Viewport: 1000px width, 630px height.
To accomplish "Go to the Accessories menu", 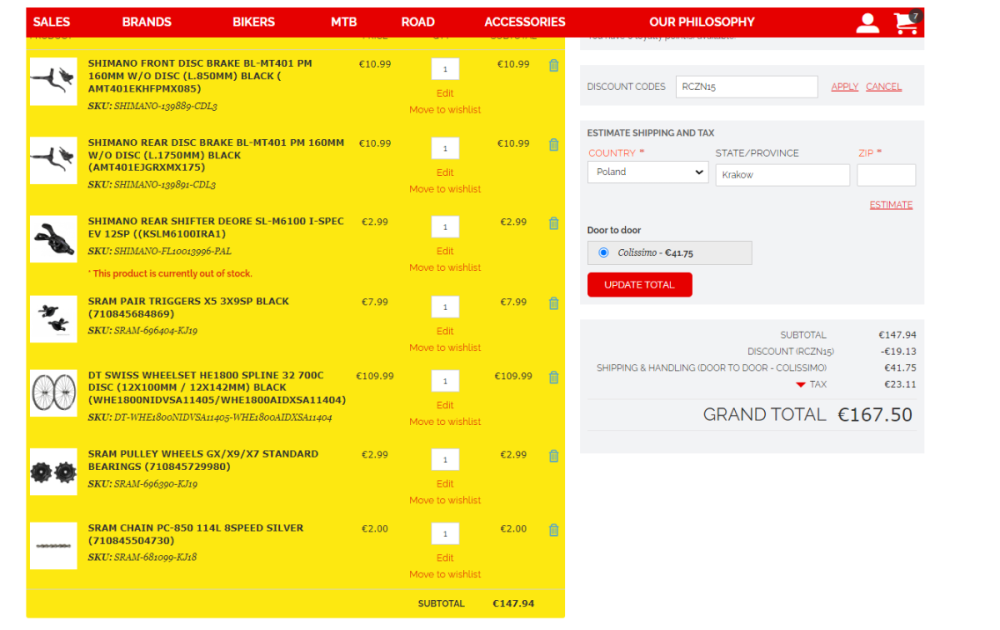I will [x=525, y=22].
